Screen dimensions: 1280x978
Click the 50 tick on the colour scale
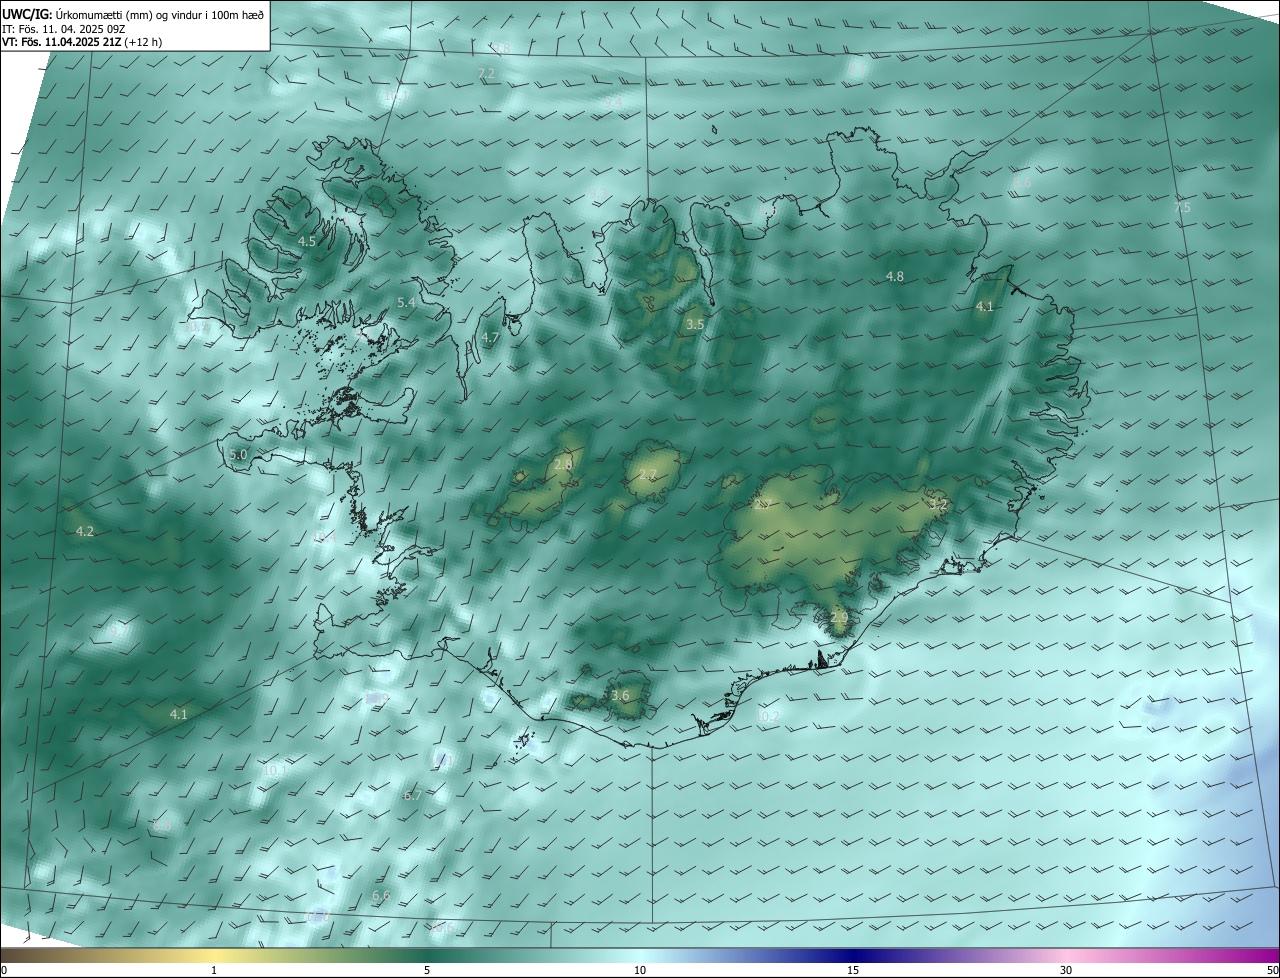pyautogui.click(x=1272, y=970)
